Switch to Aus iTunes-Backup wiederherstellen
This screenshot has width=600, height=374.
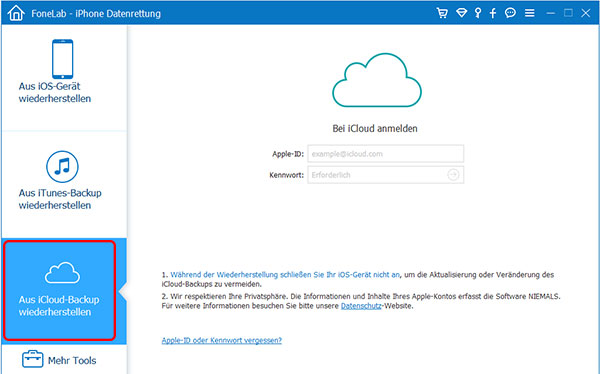(64, 185)
